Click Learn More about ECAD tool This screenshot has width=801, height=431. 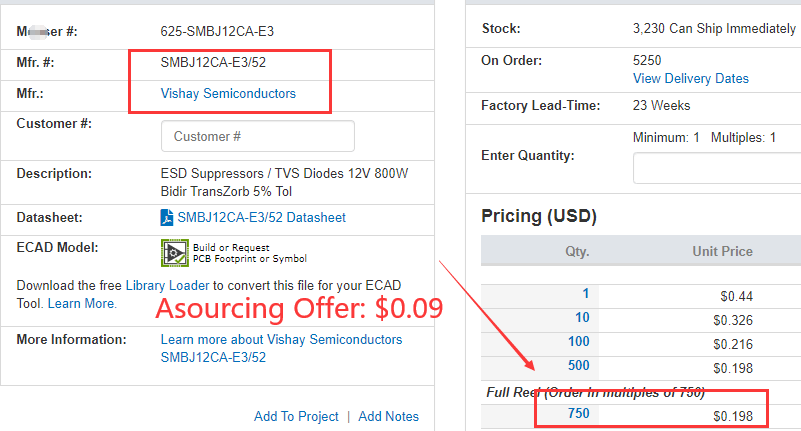(x=82, y=304)
